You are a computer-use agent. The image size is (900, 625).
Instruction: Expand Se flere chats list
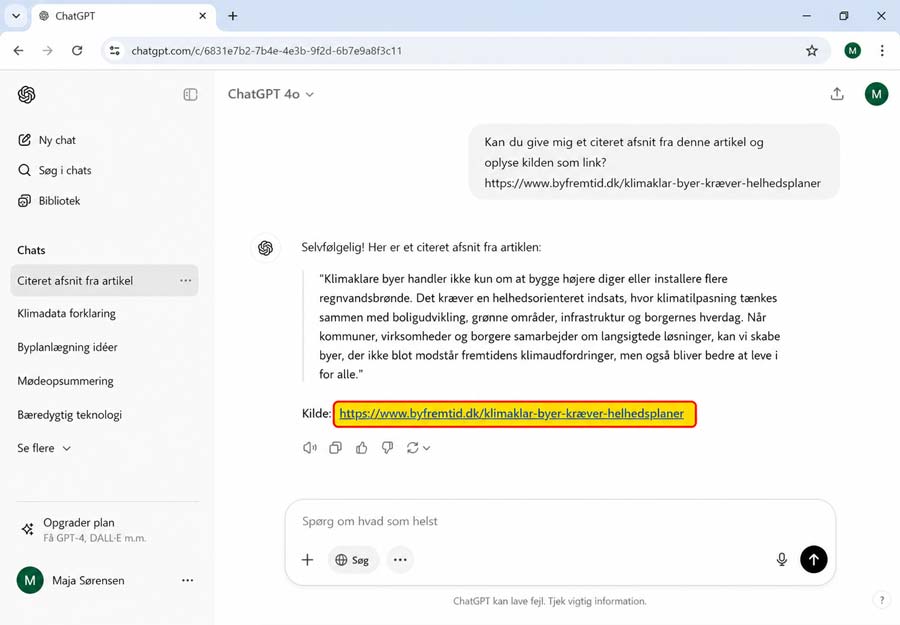(44, 448)
